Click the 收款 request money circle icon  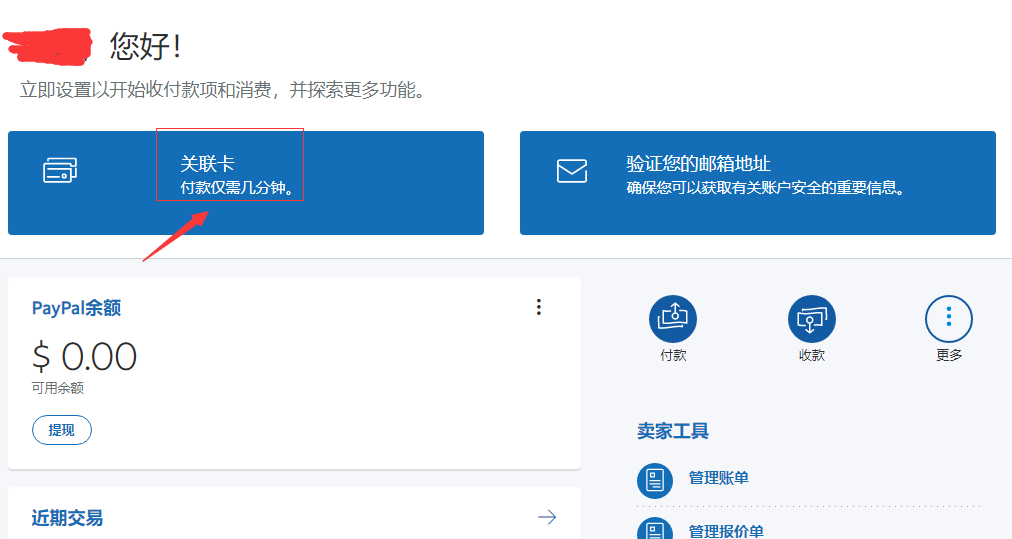pos(811,319)
